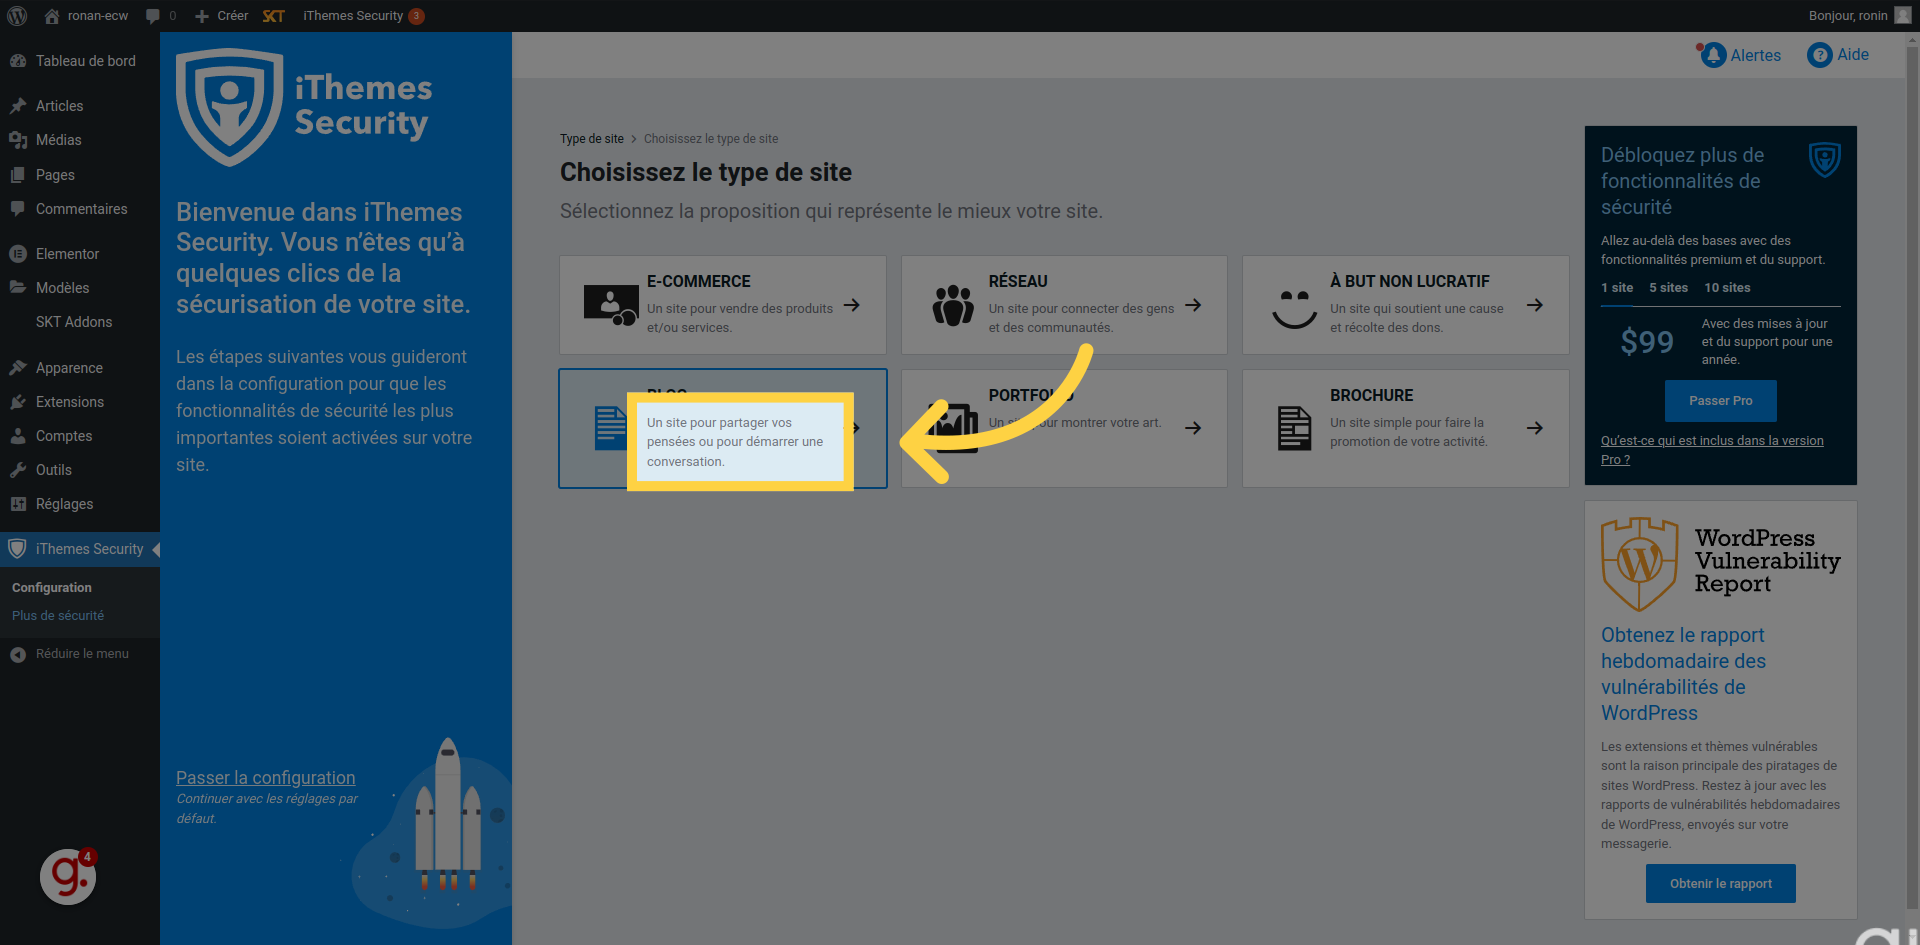Open the ronan-ecw site home link
Viewport: 1920px width, 945px height.
[x=86, y=16]
